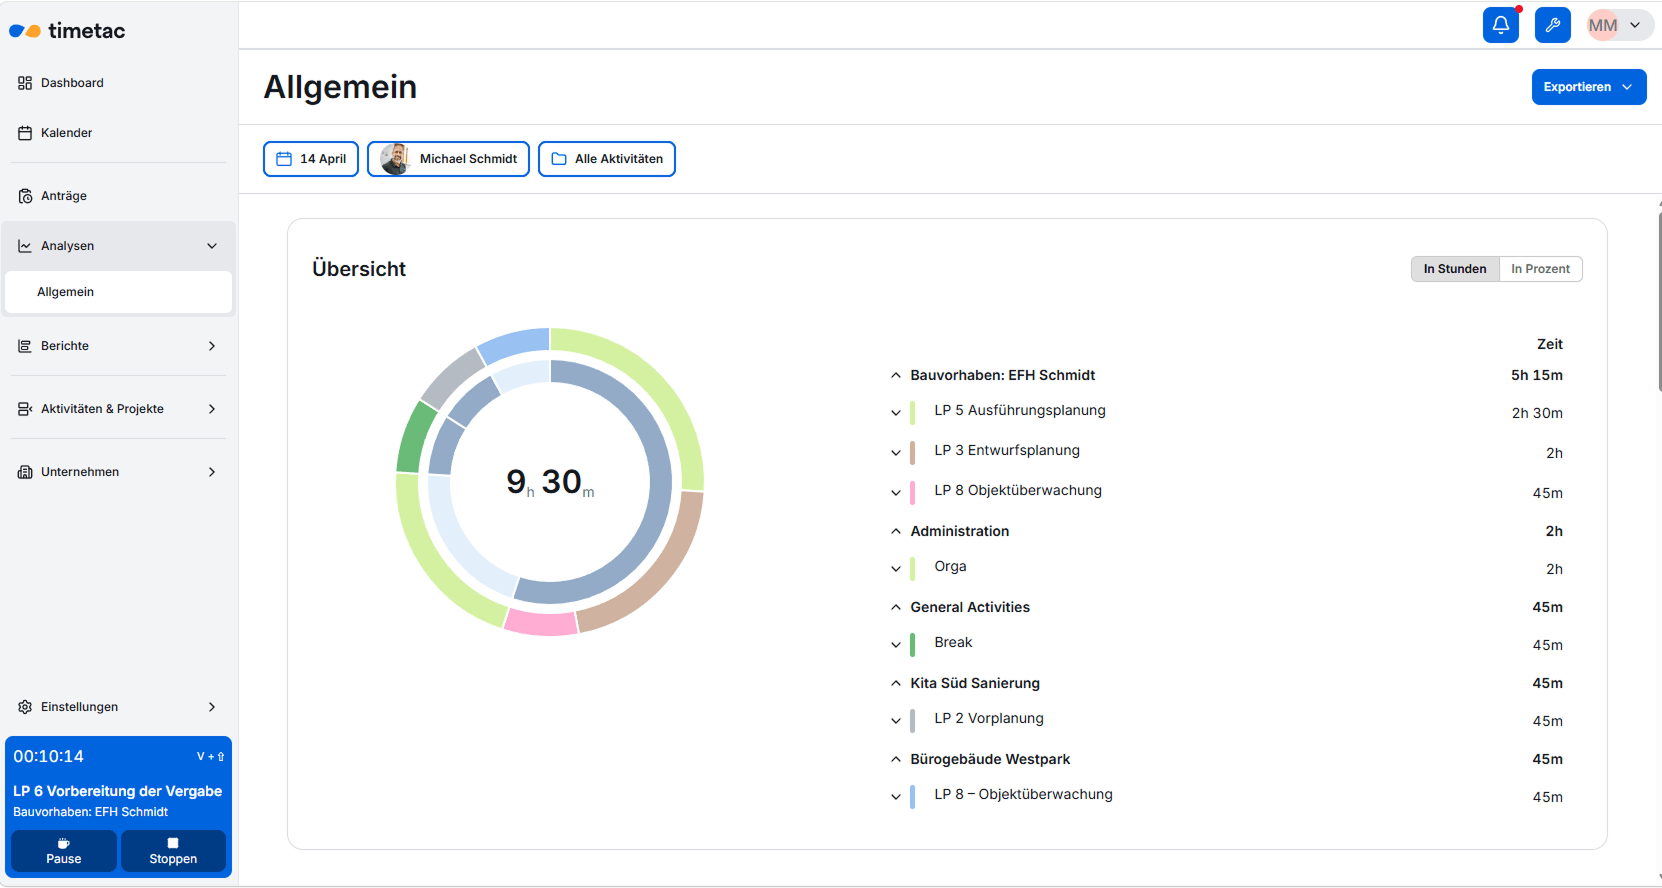
Task: Click the wrench tools icon
Action: click(x=1553, y=25)
